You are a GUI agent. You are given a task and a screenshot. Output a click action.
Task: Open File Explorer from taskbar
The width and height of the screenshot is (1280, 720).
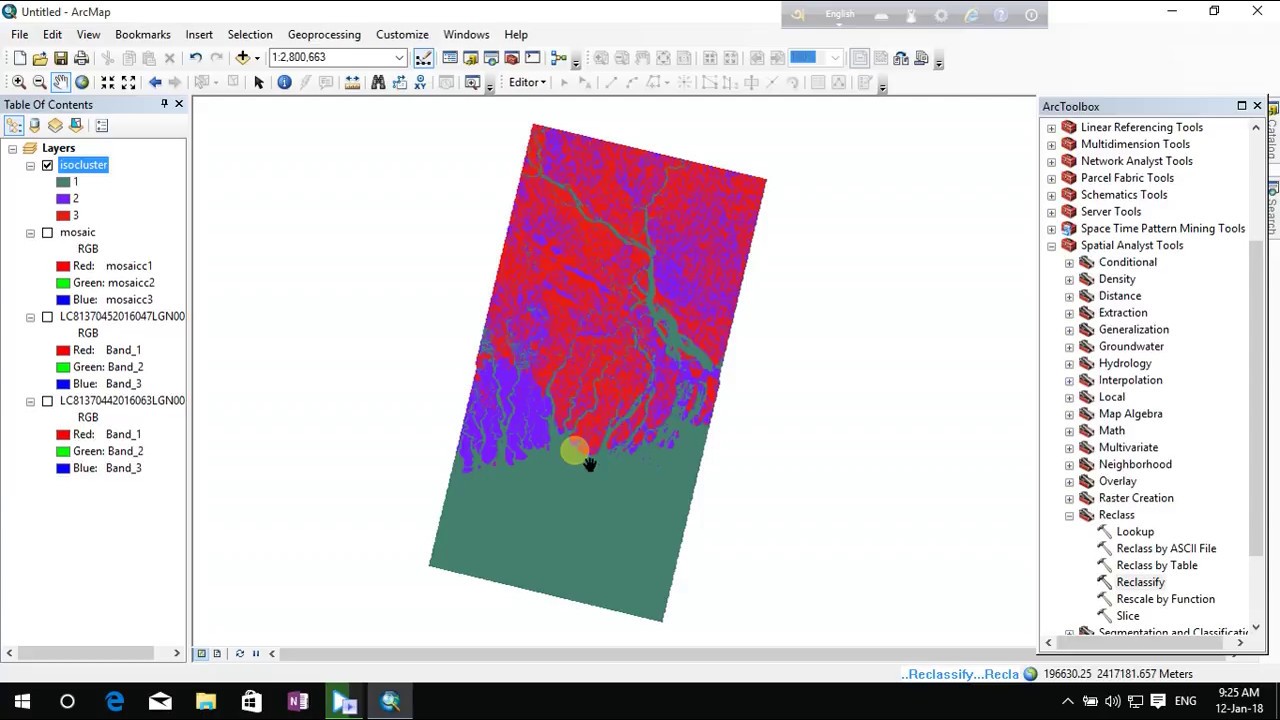pos(205,702)
